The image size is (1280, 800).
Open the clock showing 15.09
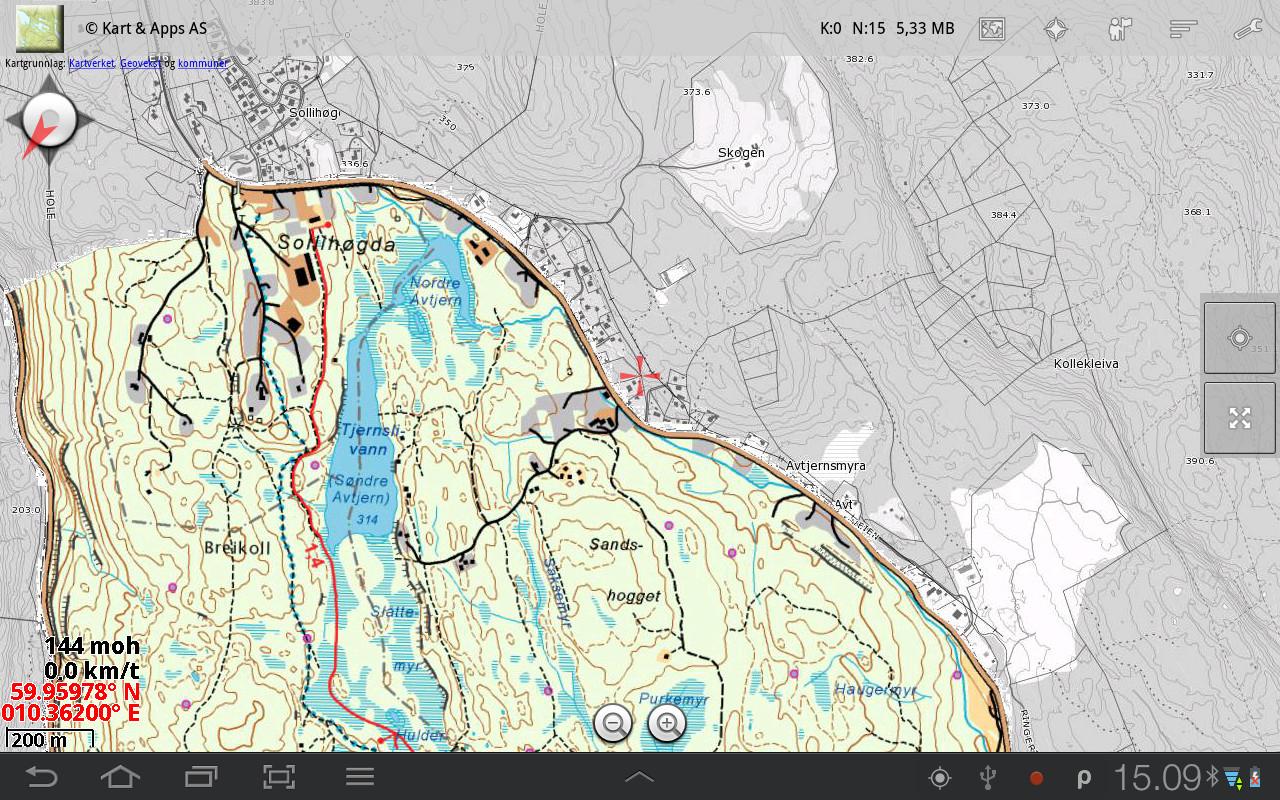(x=1157, y=777)
